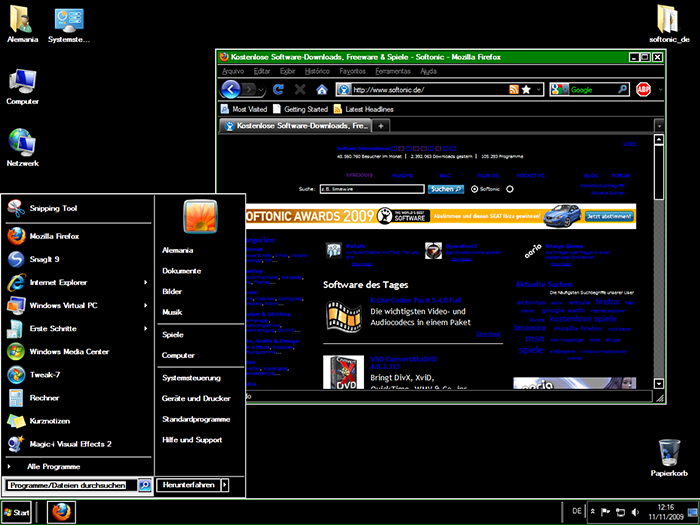Open the Histórico menu in Firefox
700x525 pixels.
[x=317, y=72]
